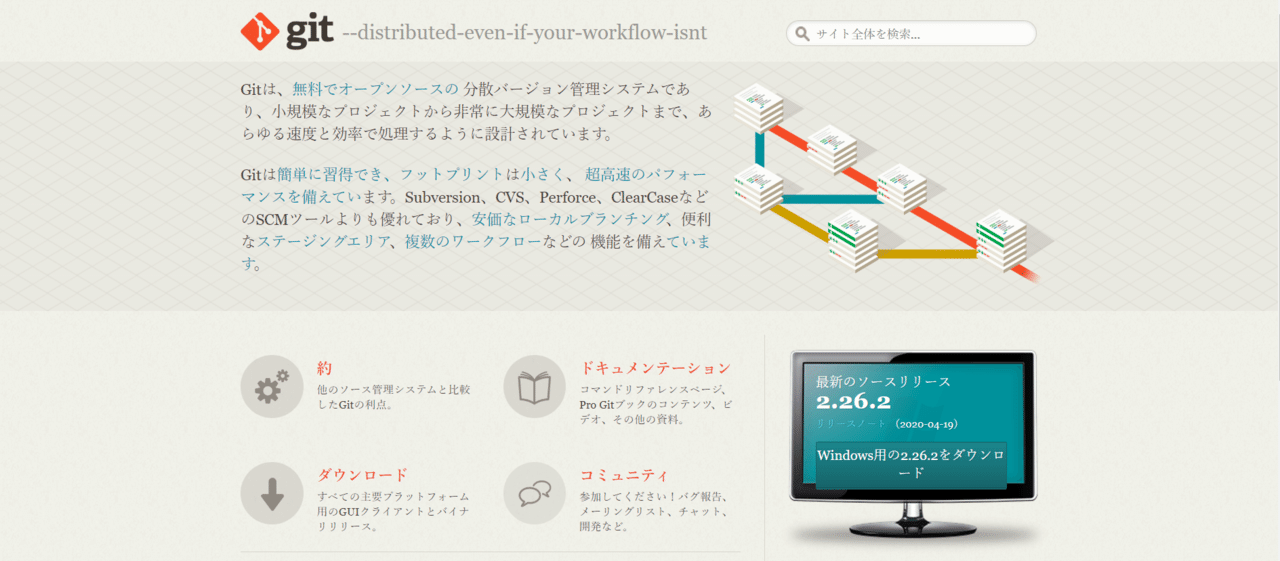Click the 最新のソースリリース label
The height and width of the screenshot is (561, 1280).
(883, 381)
